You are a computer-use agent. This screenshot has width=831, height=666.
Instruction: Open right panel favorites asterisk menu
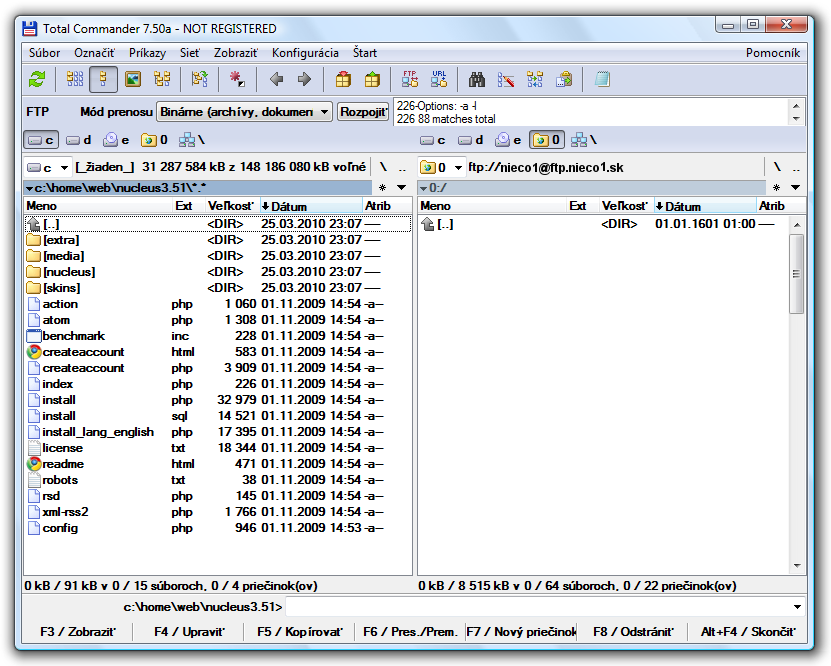pyautogui.click(x=776, y=188)
